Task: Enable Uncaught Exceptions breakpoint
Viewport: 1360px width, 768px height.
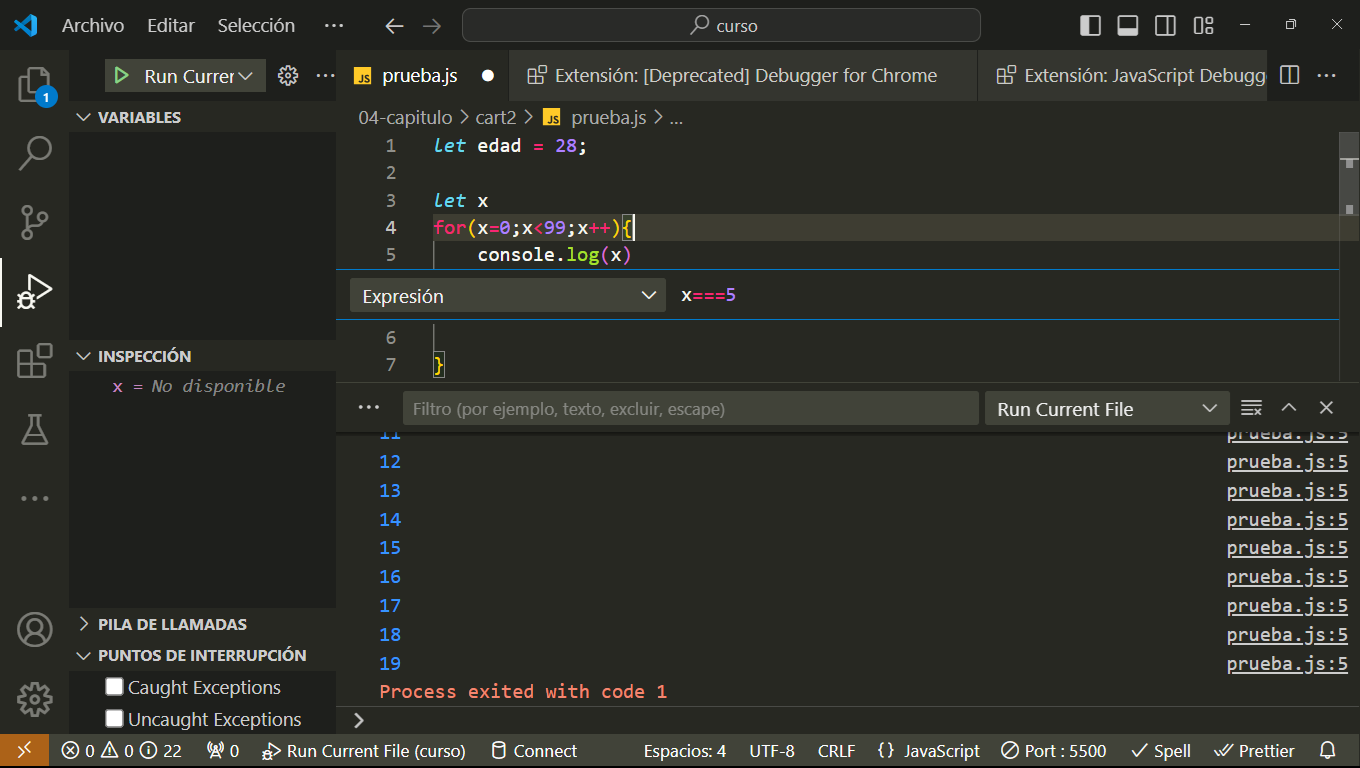Action: pyautogui.click(x=114, y=719)
